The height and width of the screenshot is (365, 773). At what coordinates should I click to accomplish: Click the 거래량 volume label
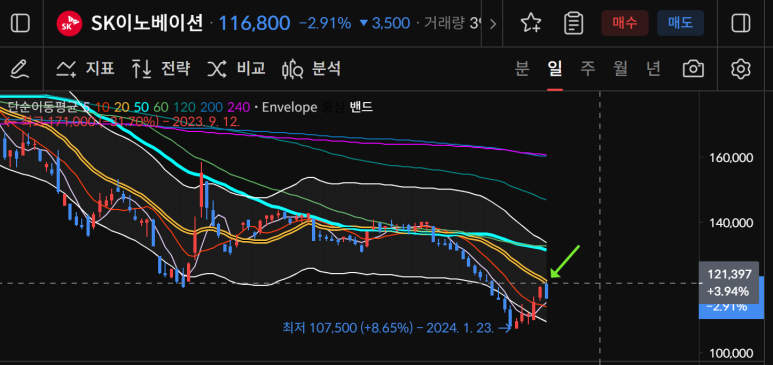point(444,23)
